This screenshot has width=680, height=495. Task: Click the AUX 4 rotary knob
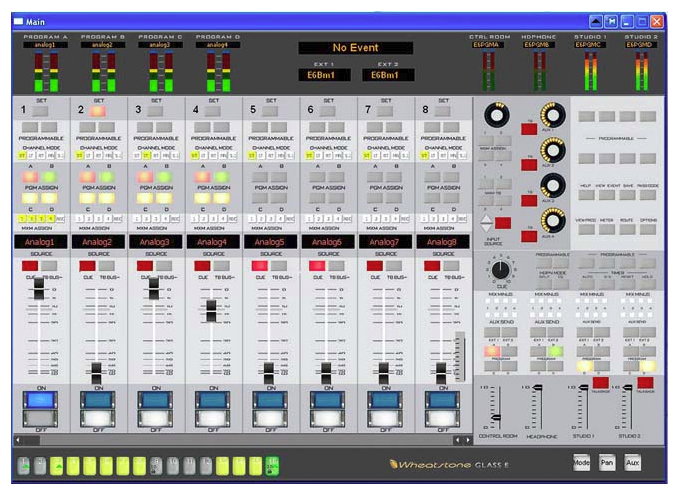[x=552, y=221]
